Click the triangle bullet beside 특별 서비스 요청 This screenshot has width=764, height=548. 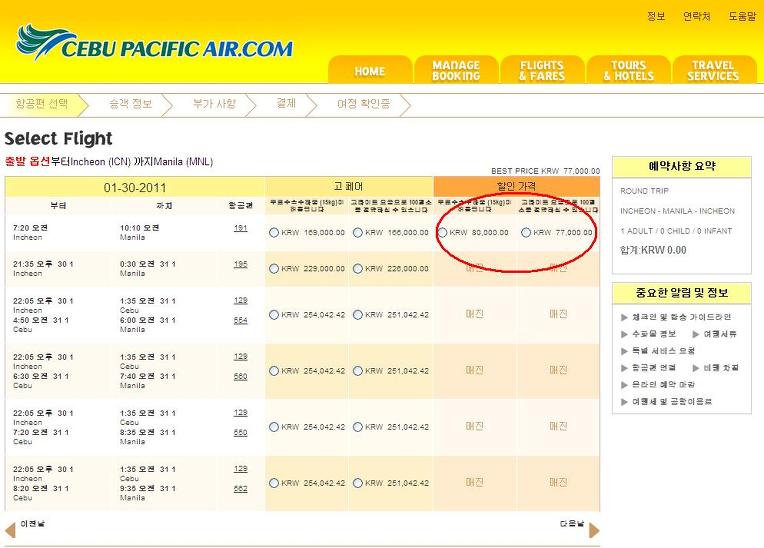(624, 351)
